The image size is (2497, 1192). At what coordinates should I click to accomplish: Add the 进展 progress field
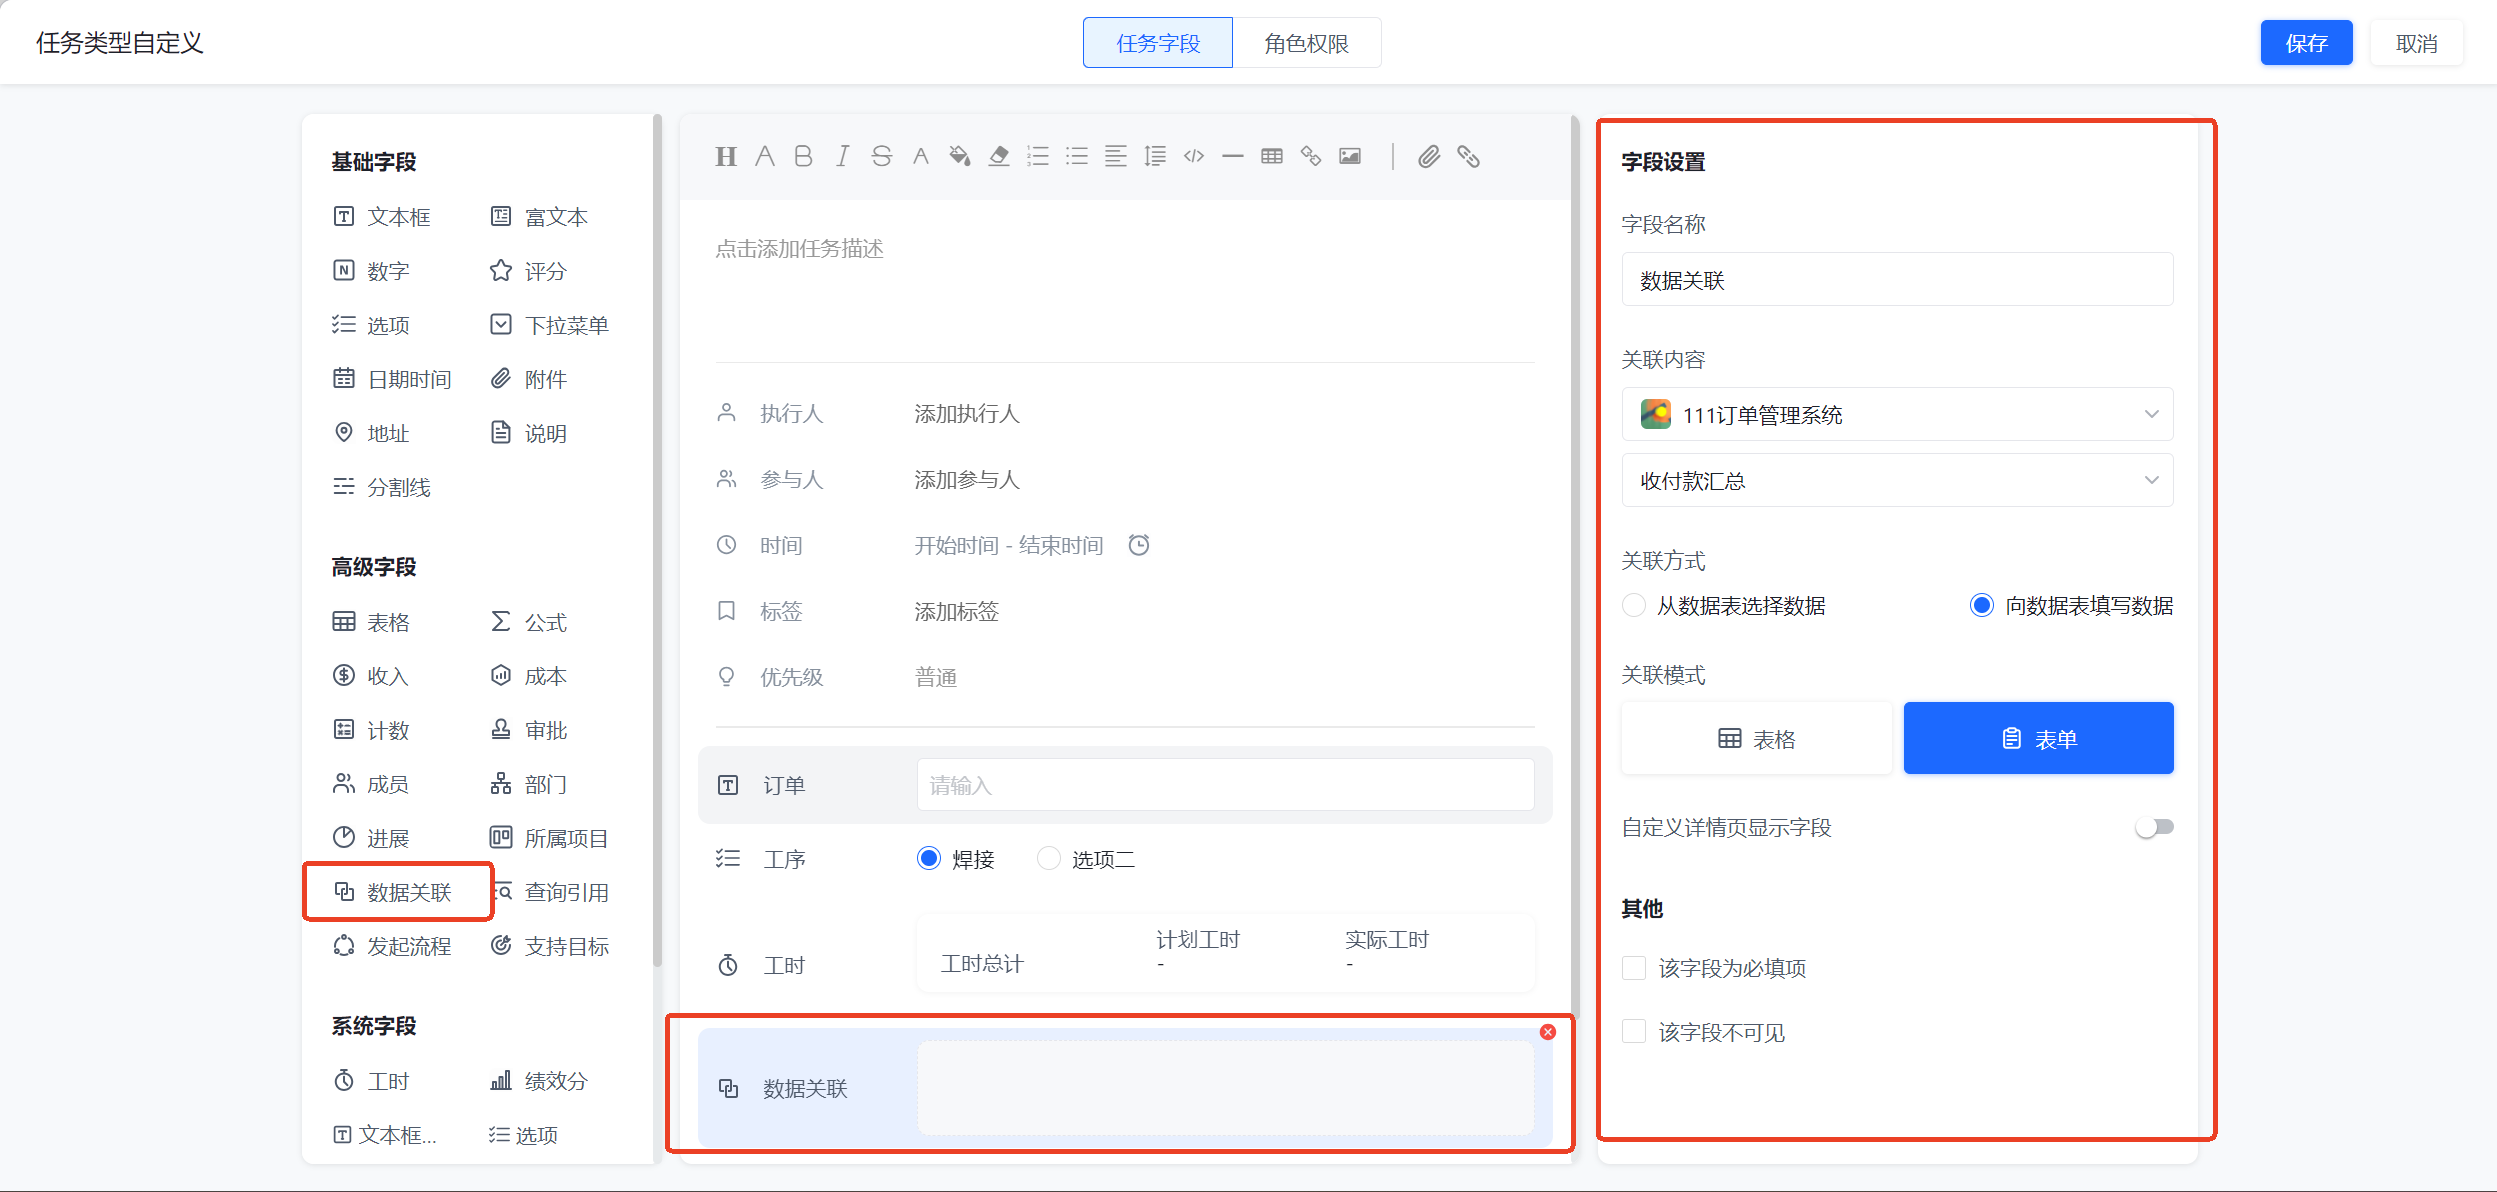tap(370, 838)
